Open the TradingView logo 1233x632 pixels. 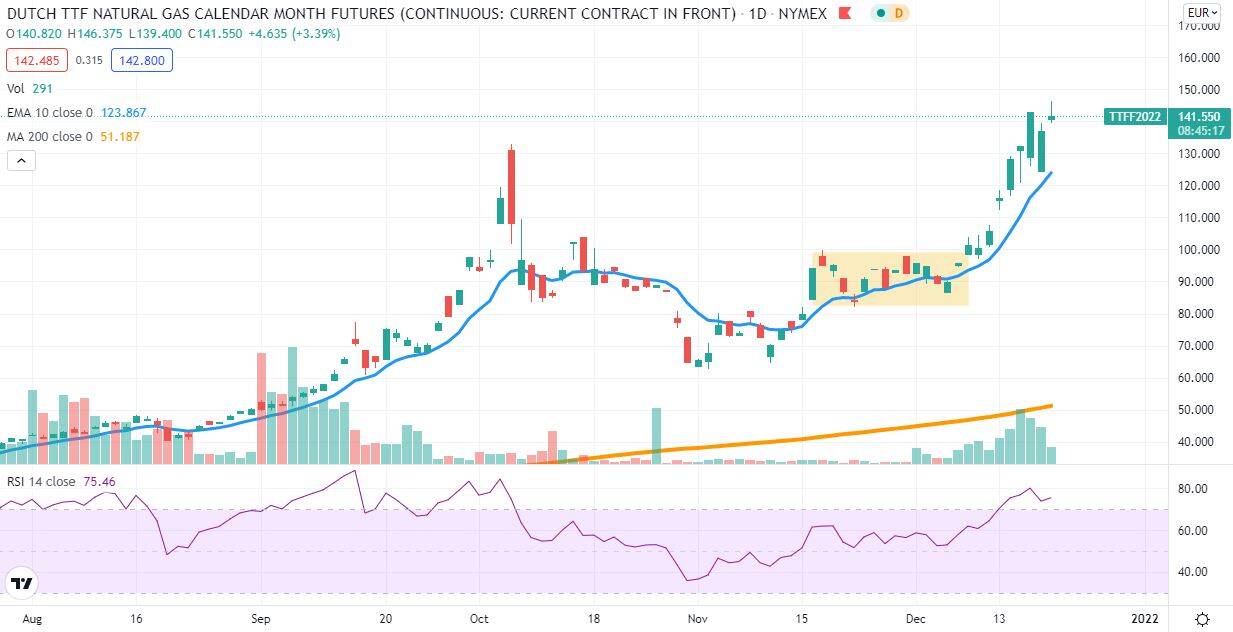(22, 584)
